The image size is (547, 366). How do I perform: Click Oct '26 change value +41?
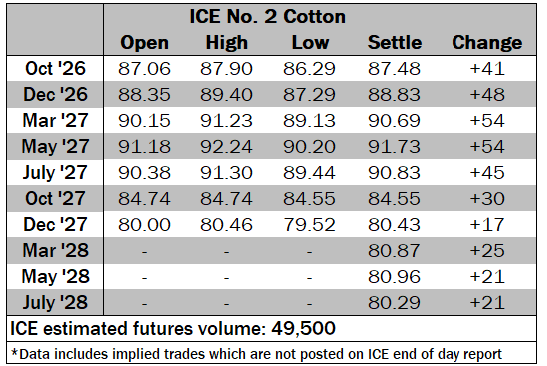click(487, 68)
